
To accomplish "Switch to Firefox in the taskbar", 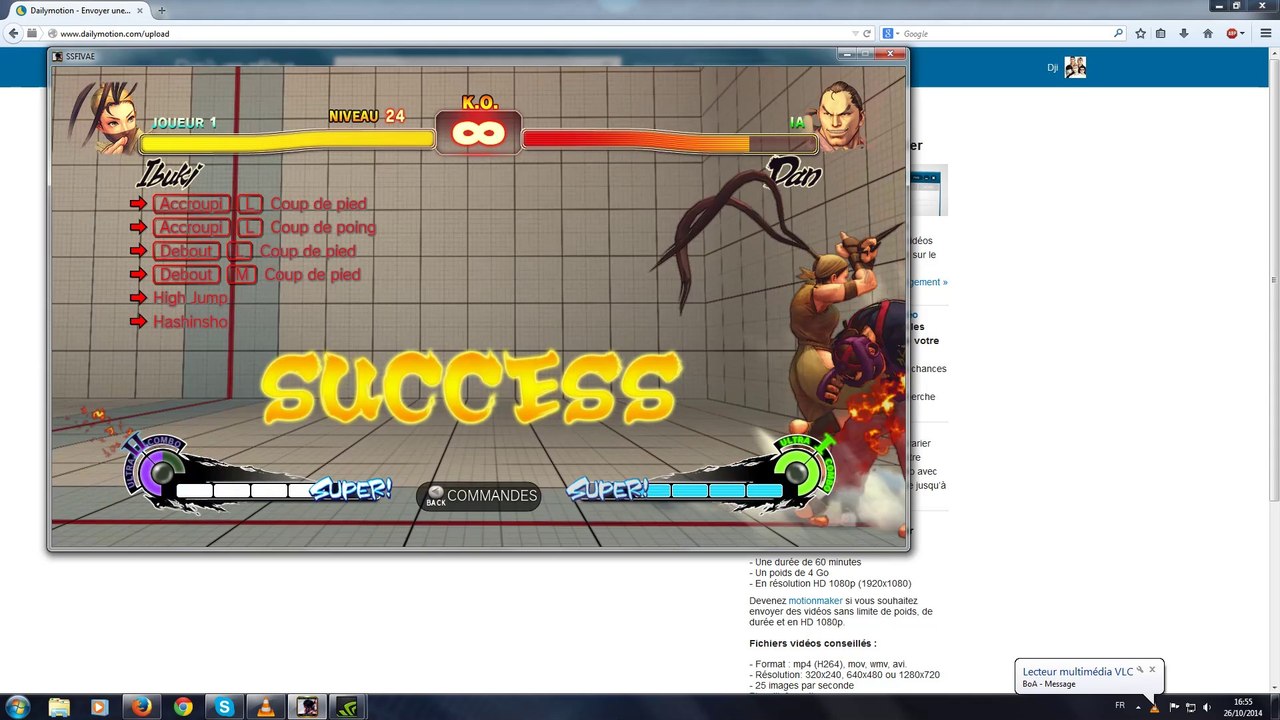I will [x=141, y=707].
